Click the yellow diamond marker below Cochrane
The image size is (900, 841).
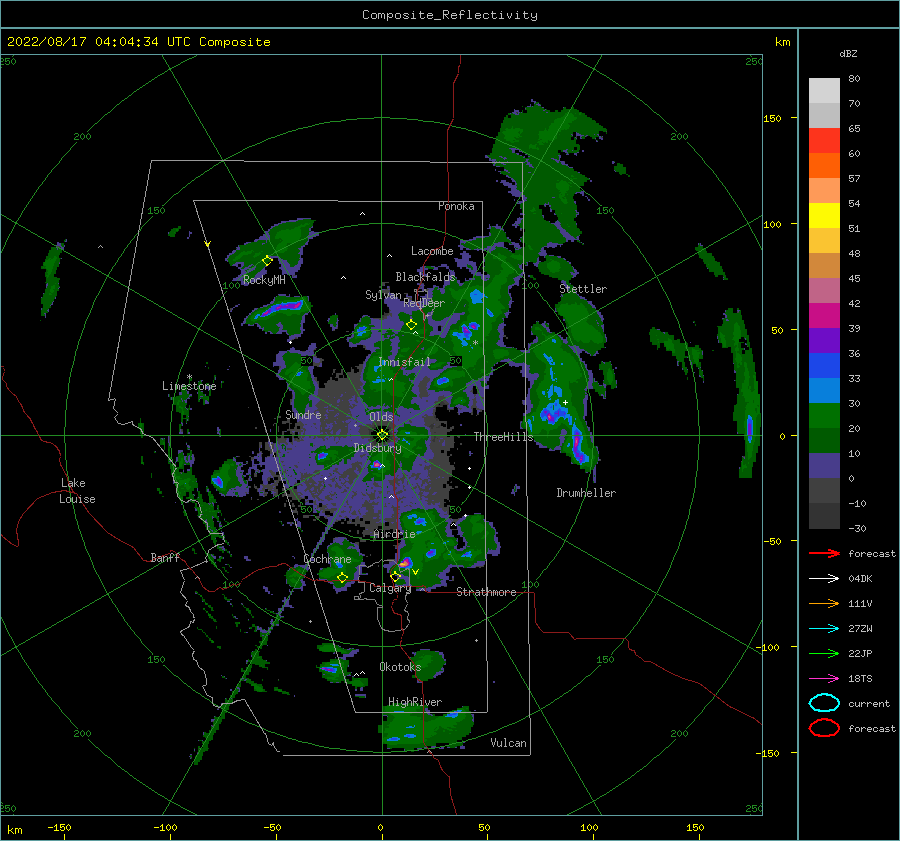point(342,577)
